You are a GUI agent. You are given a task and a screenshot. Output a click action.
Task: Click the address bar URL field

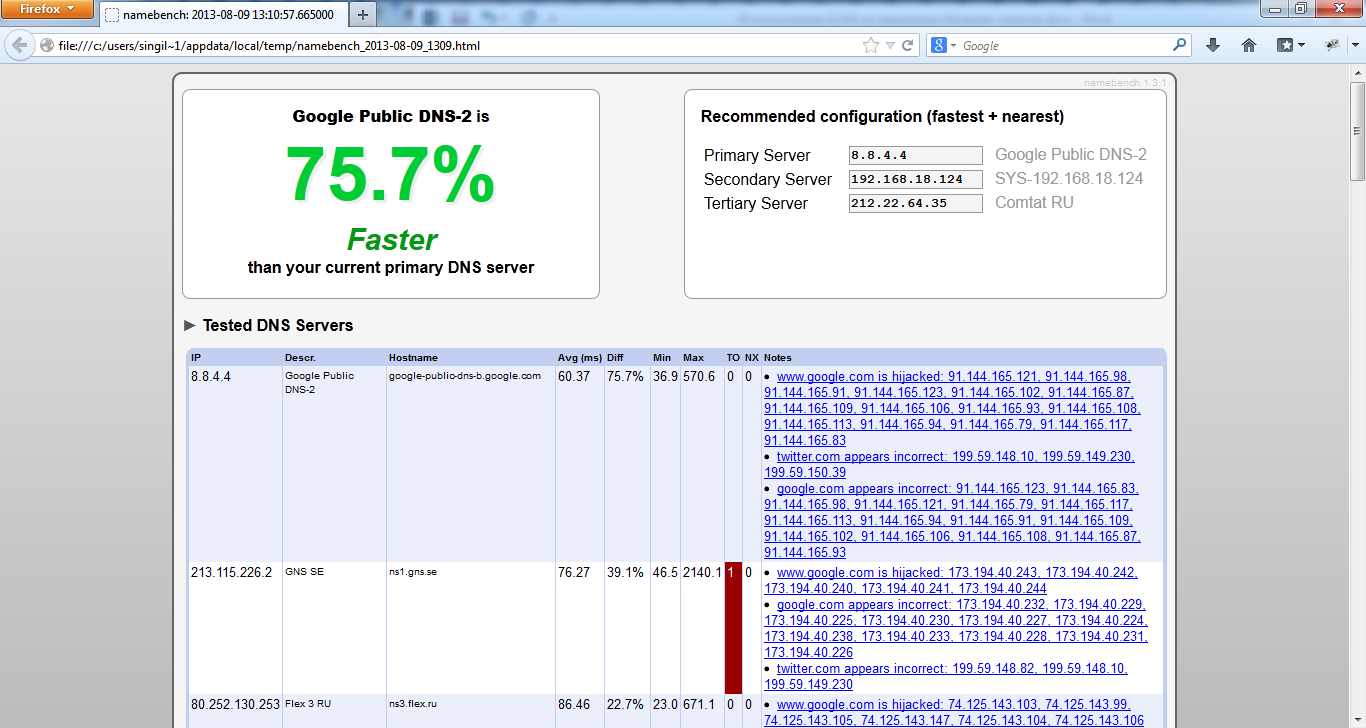click(450, 45)
